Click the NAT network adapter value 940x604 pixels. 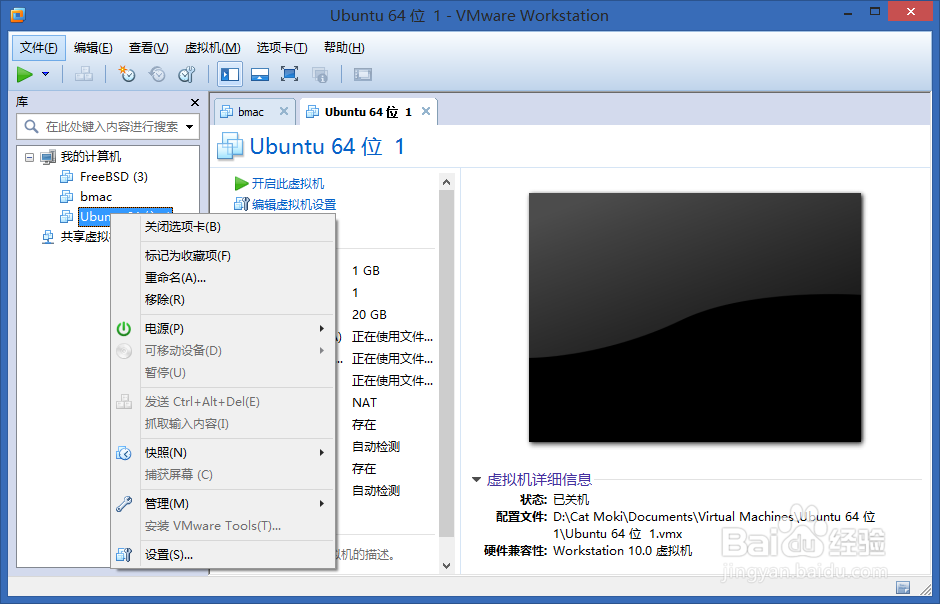tap(364, 403)
